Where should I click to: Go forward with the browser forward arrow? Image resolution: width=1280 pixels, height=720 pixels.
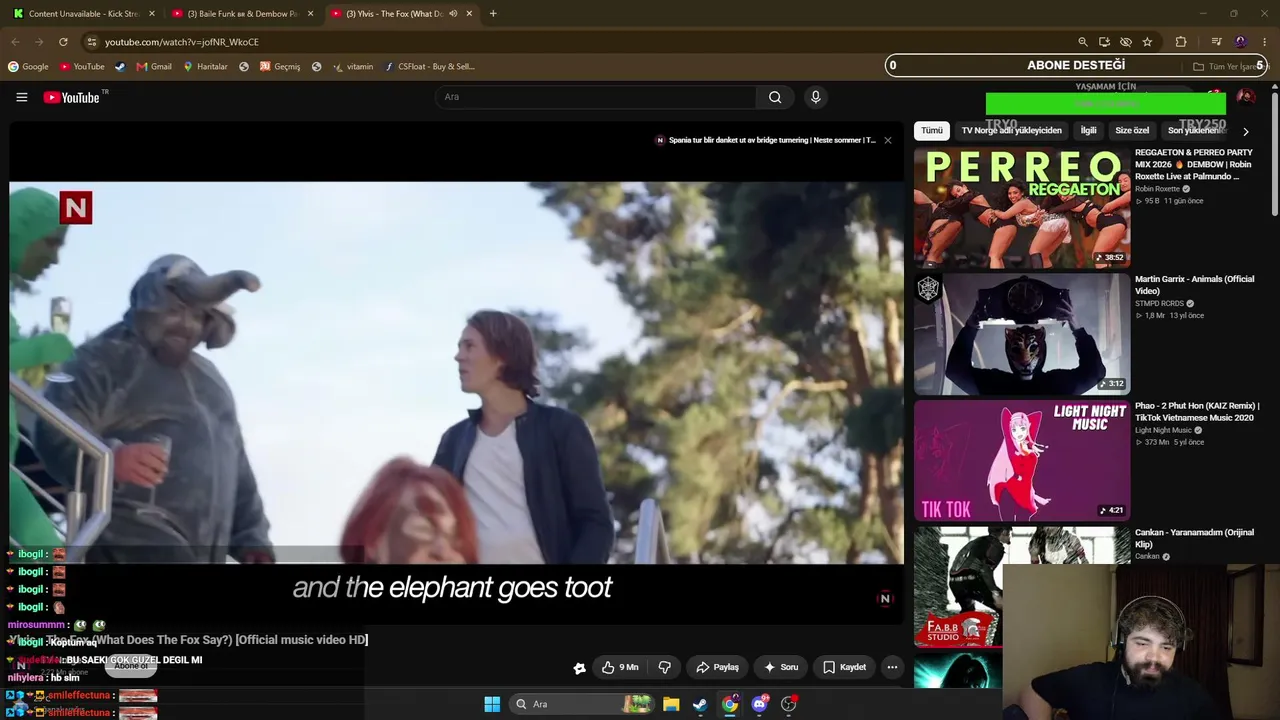pos(39,42)
